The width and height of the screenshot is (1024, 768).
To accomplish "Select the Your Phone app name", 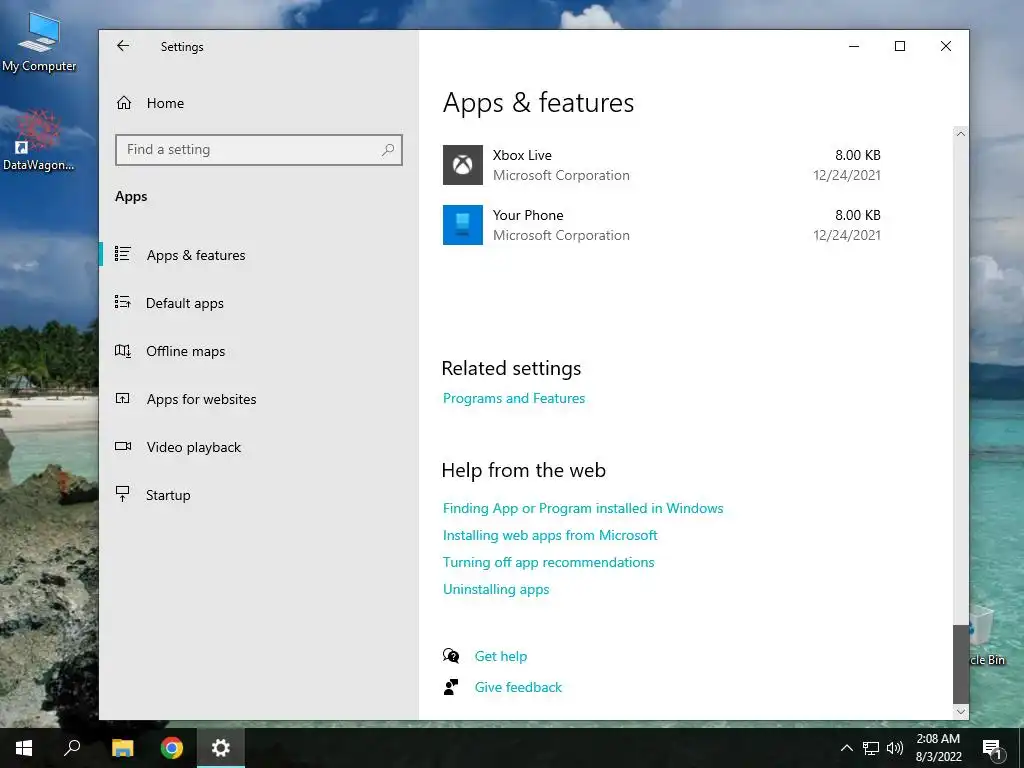I will pos(528,216).
